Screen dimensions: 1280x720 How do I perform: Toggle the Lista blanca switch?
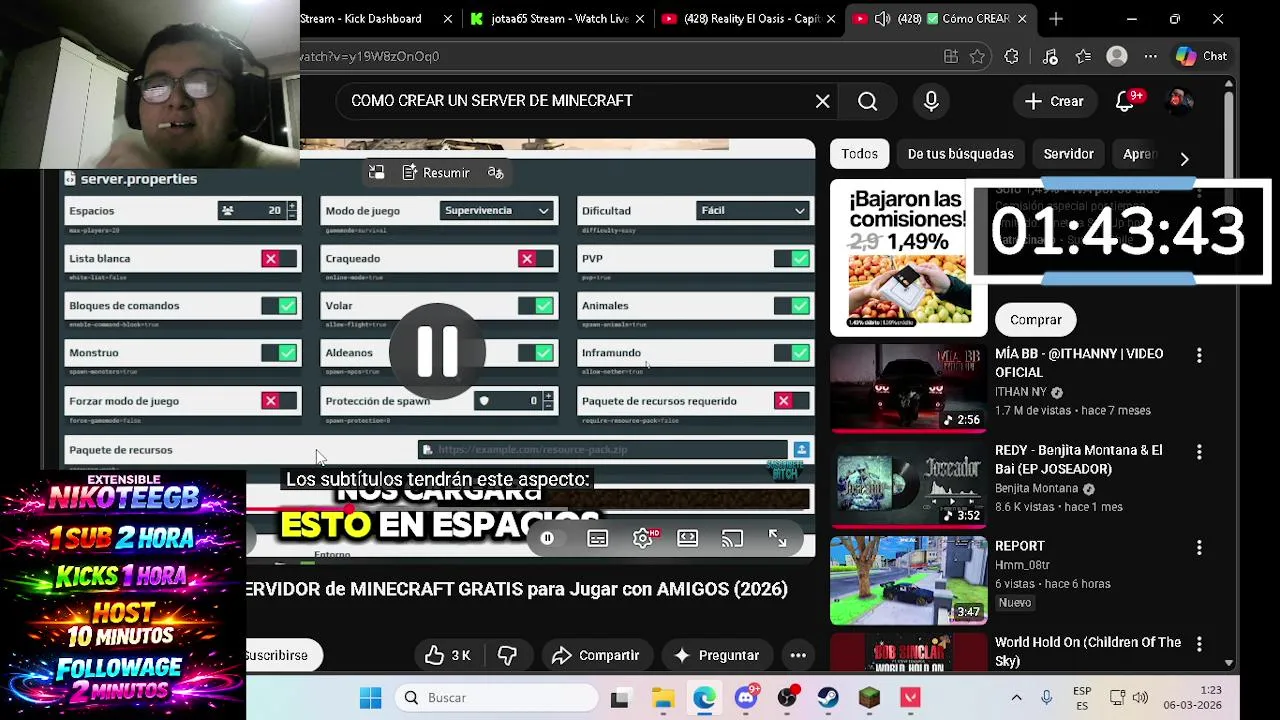[x=279, y=259]
